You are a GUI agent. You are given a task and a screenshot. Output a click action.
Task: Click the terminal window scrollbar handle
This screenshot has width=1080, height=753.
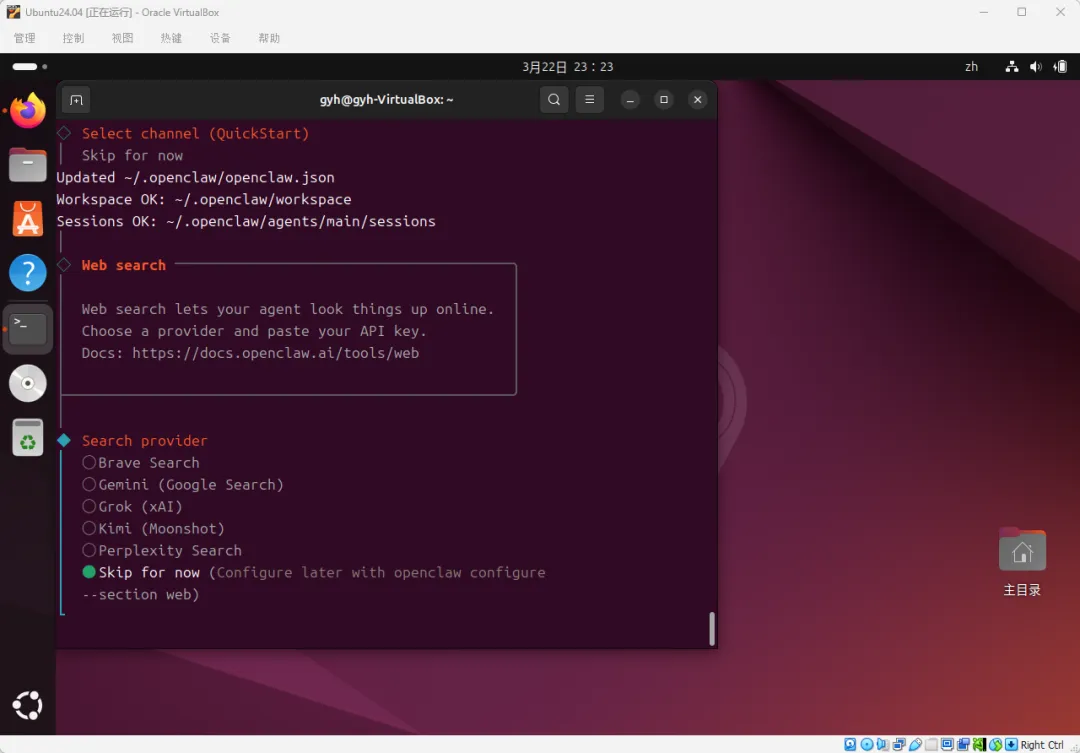(x=712, y=628)
